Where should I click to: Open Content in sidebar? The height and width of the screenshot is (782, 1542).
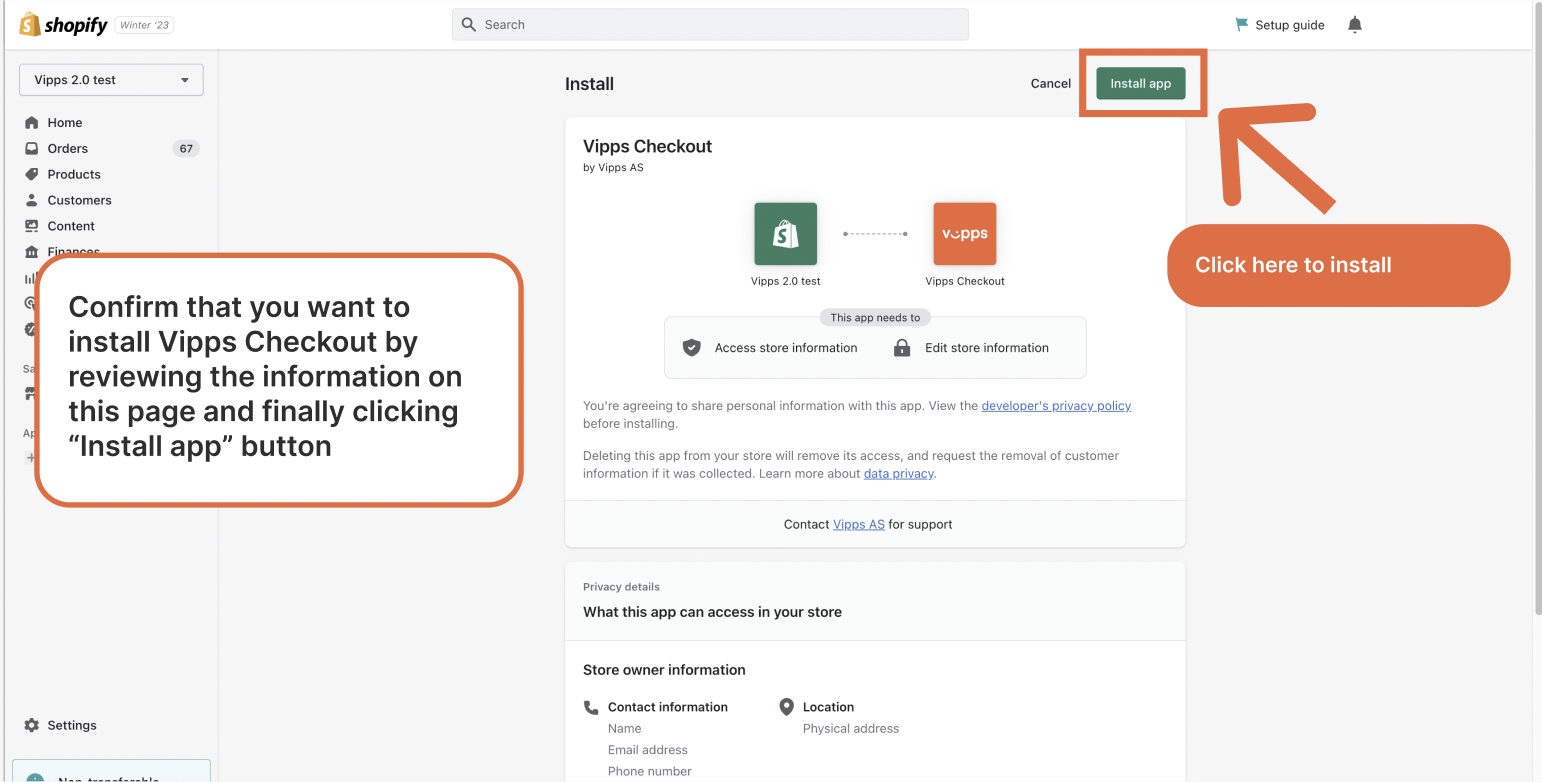(71, 226)
